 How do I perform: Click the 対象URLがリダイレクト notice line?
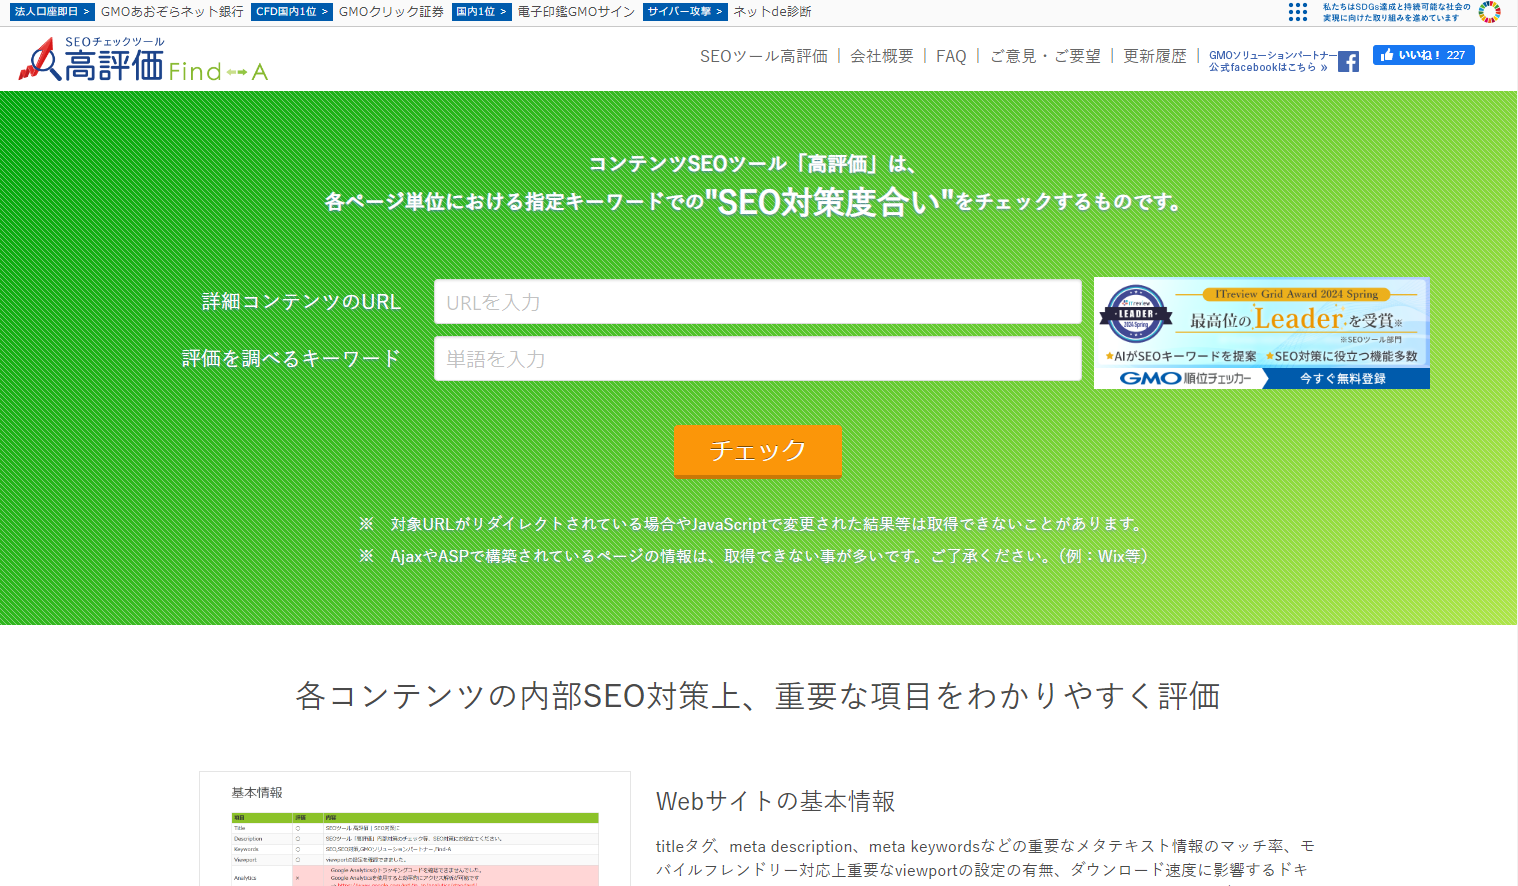pyautogui.click(x=752, y=524)
